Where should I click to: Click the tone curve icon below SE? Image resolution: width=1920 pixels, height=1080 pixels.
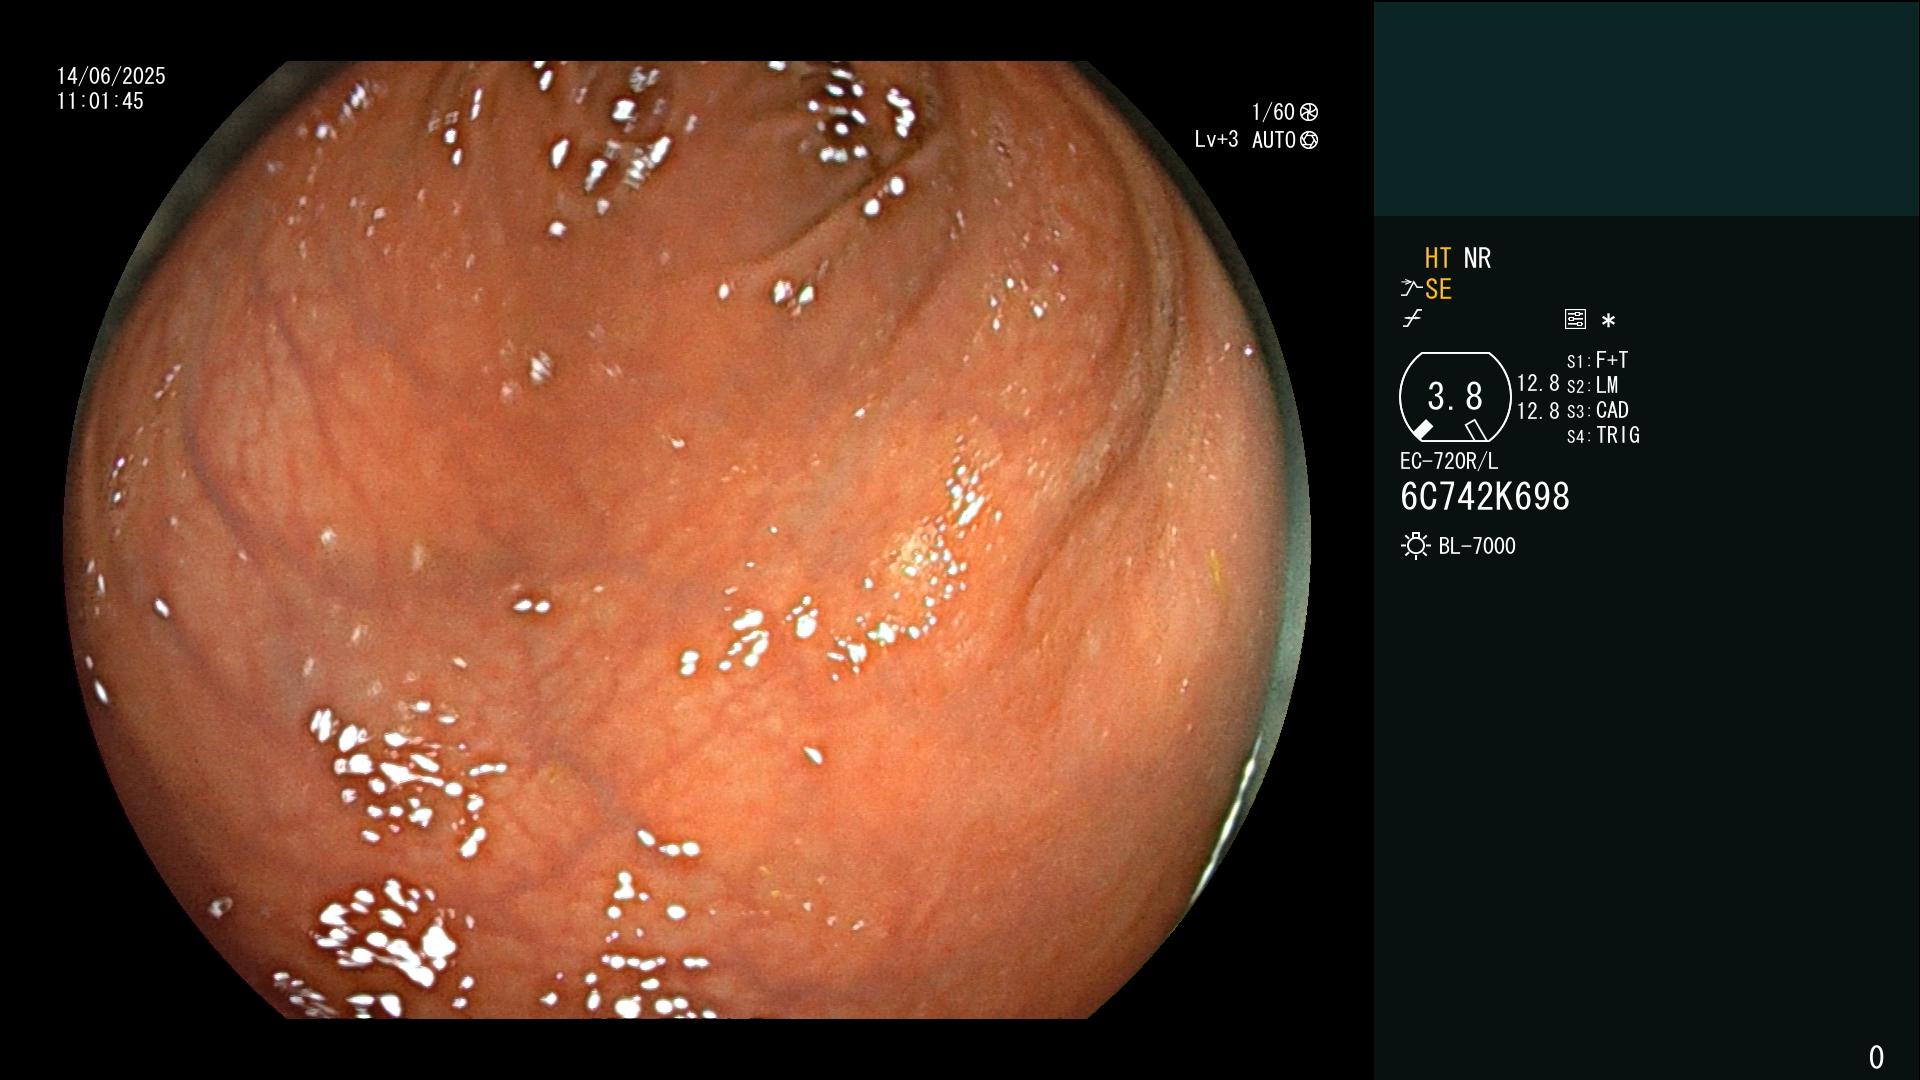click(x=1412, y=319)
